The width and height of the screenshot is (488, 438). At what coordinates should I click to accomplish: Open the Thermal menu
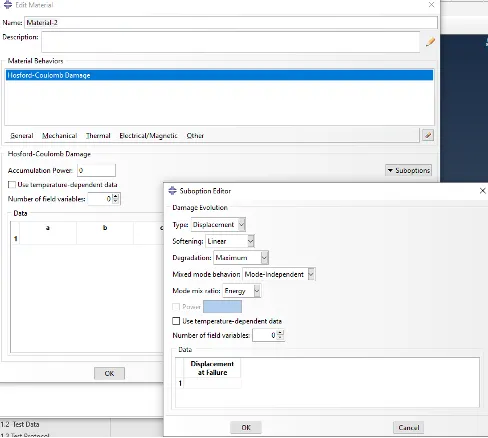98,136
